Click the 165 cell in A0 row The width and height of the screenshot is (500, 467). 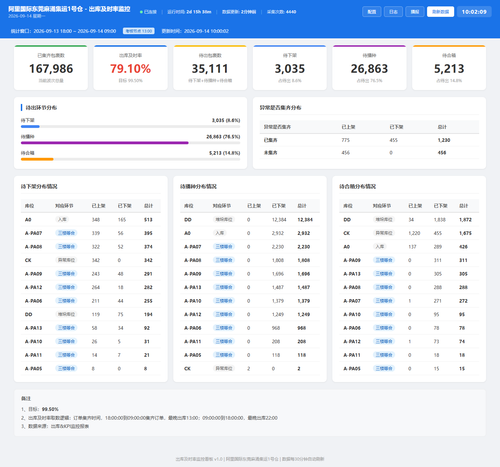pos(122,220)
